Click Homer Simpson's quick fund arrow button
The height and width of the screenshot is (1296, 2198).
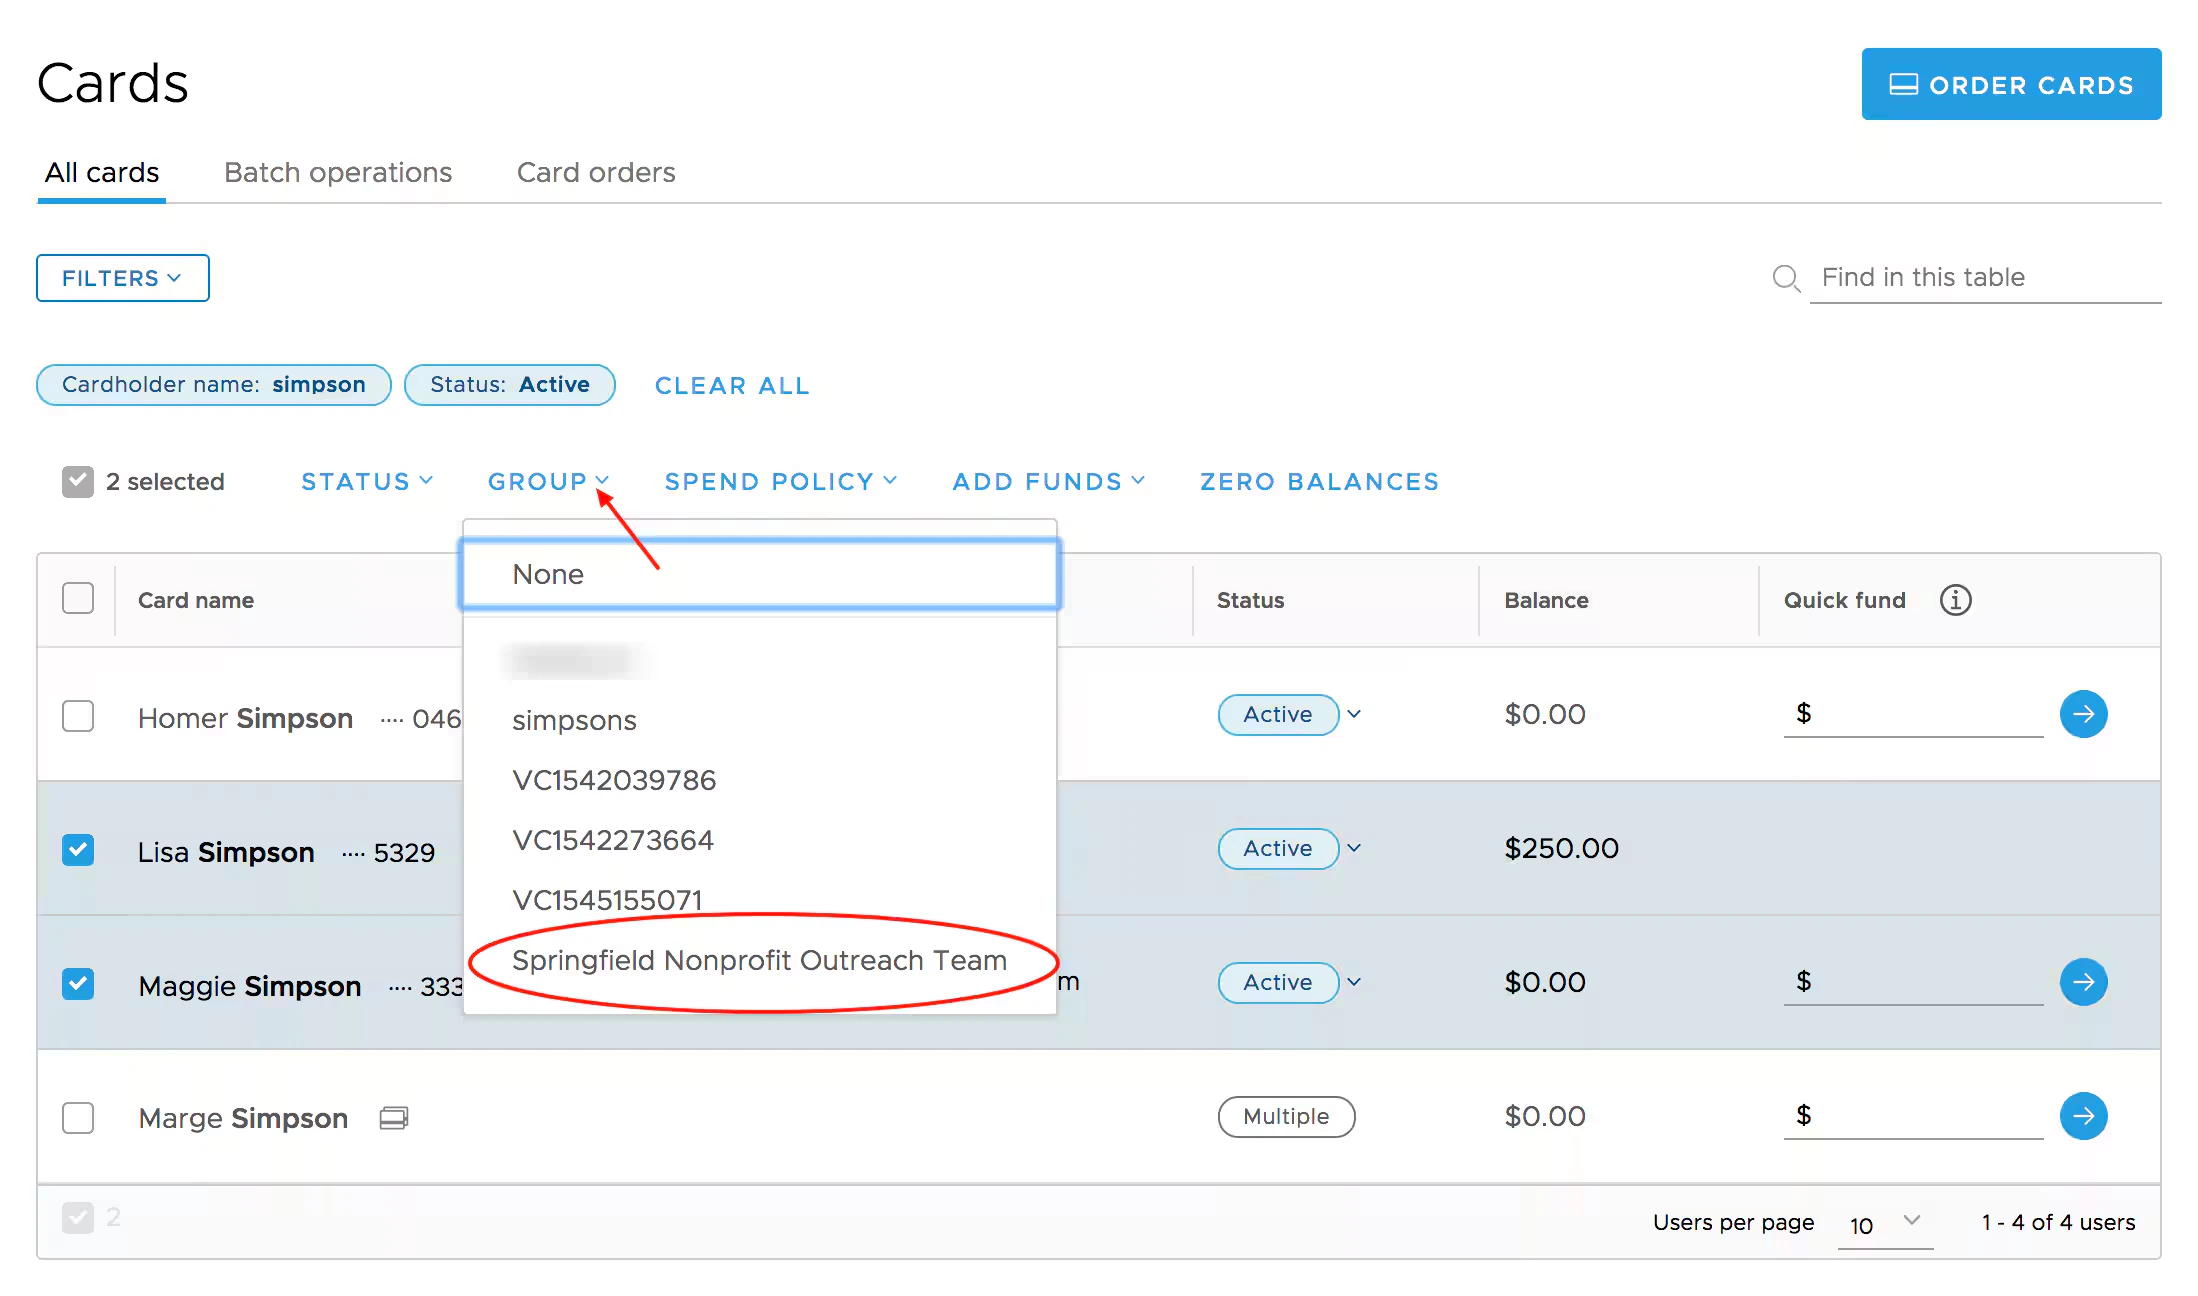pos(2083,714)
